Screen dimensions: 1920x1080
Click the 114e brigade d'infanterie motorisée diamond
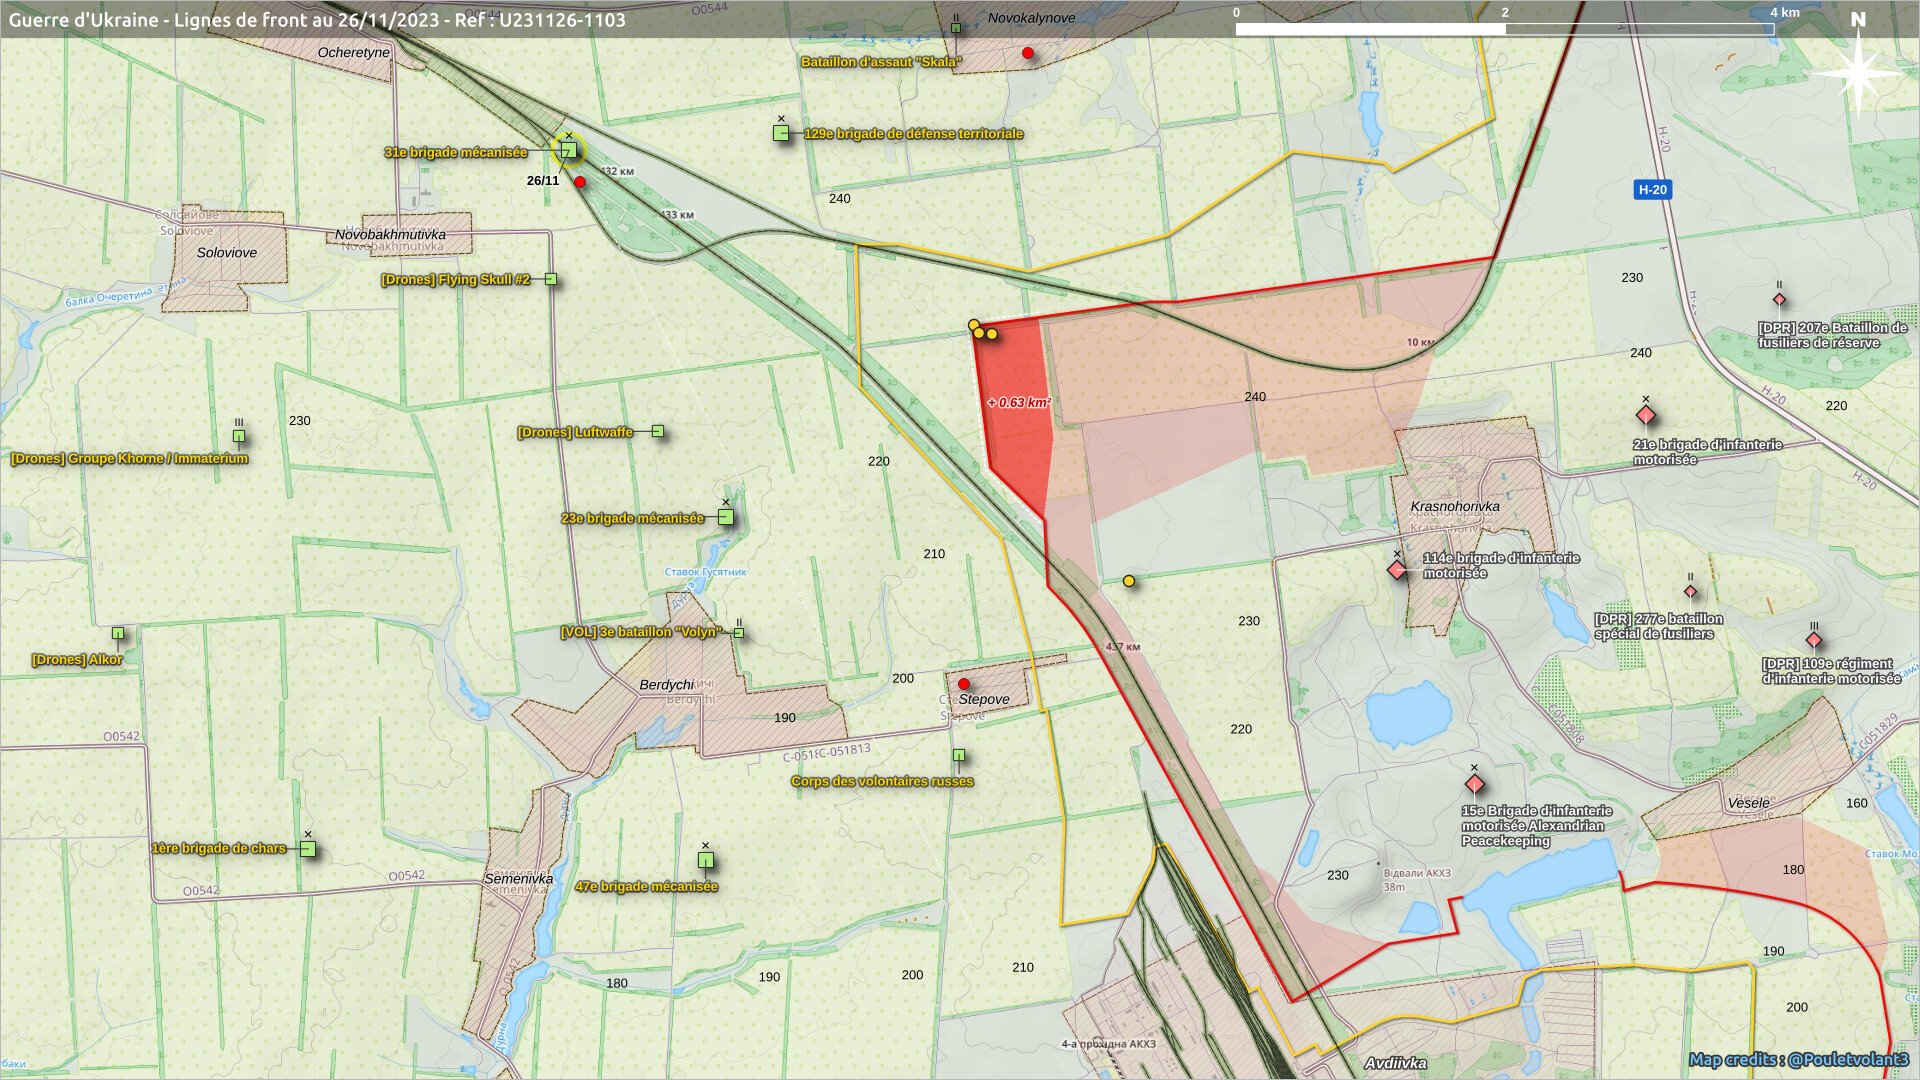point(1397,570)
